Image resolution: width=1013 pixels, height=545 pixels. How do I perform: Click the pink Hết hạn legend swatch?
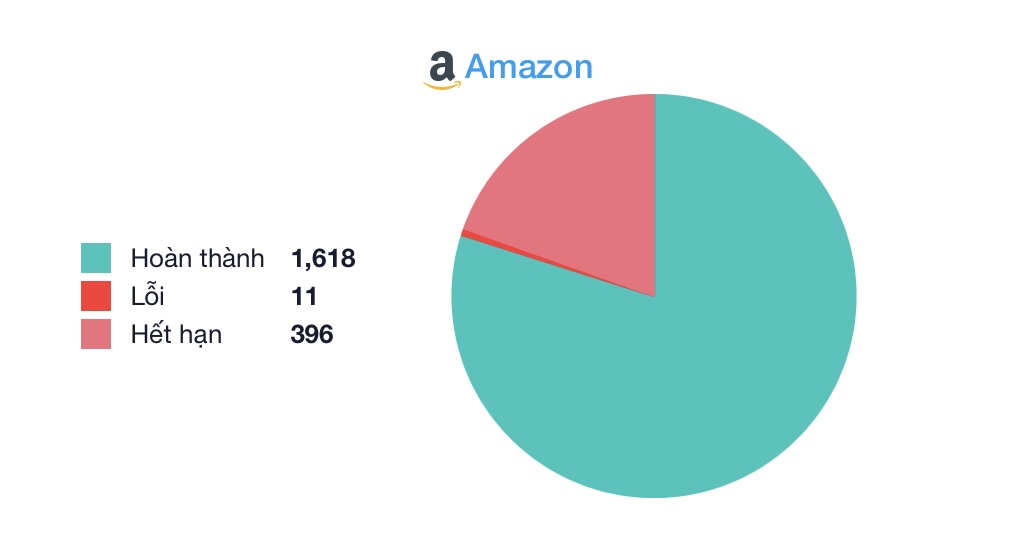[96, 334]
